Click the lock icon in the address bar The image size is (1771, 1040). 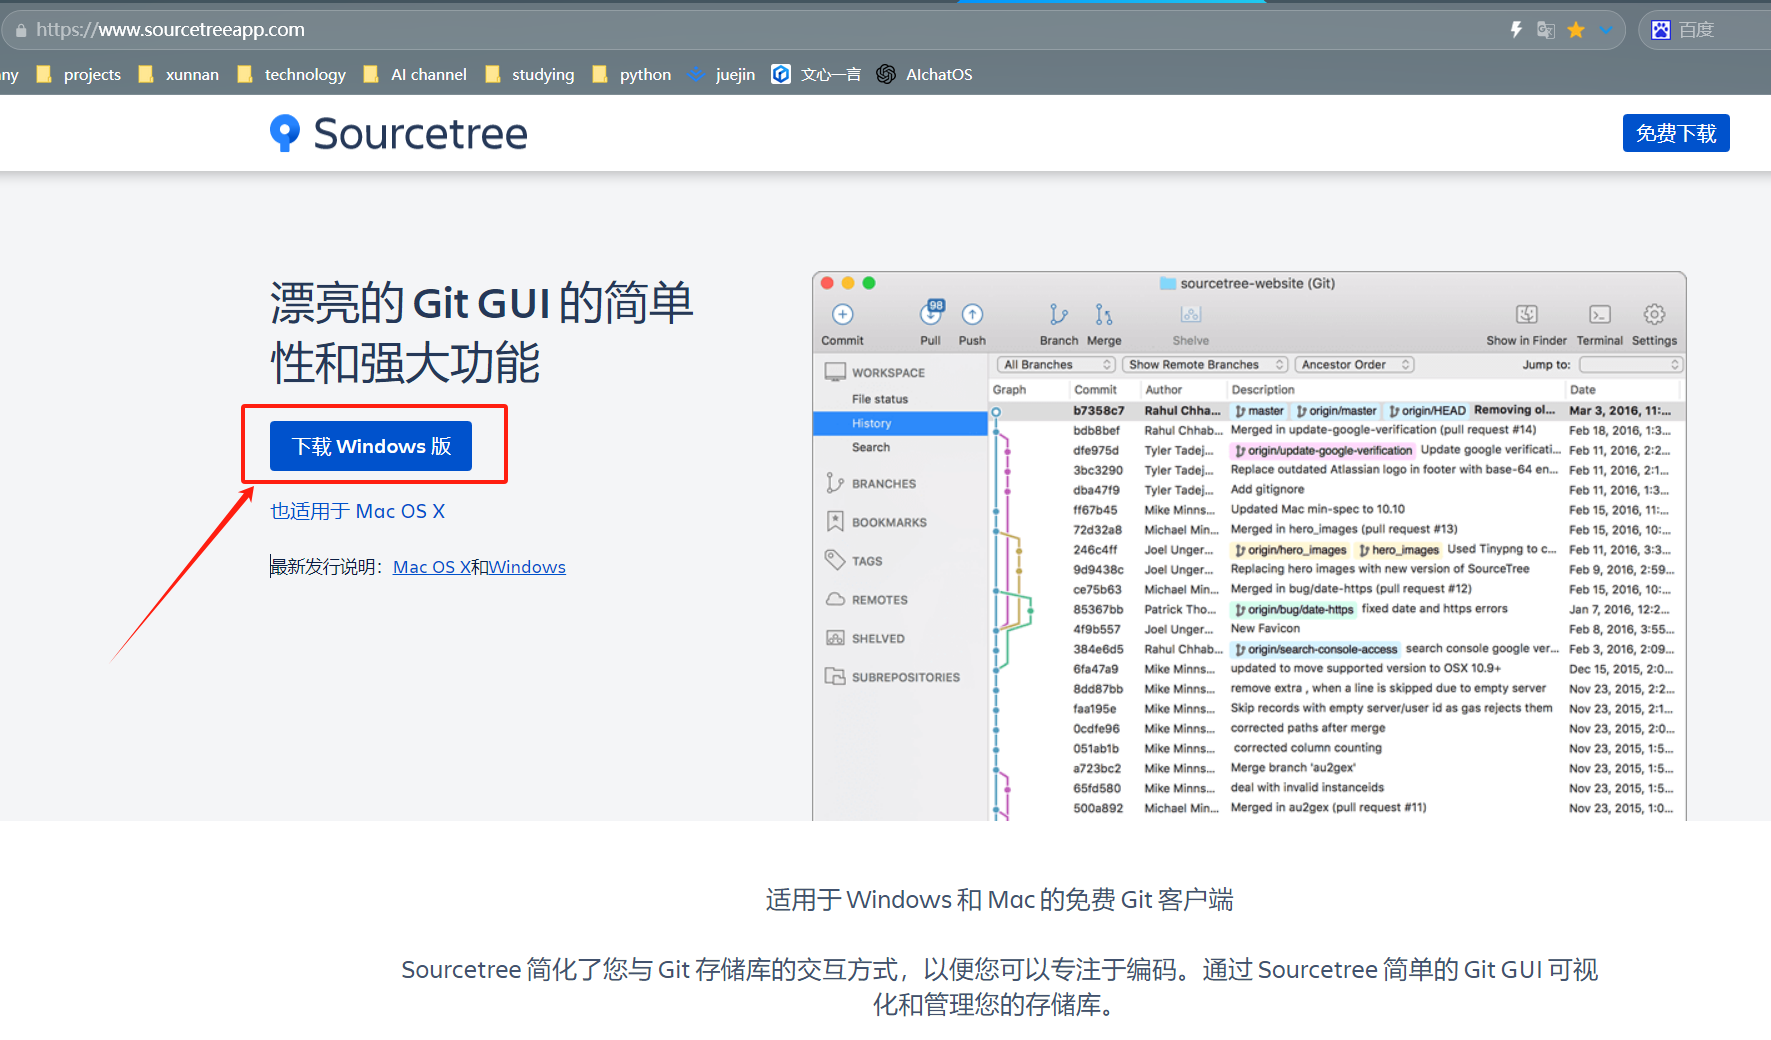(21, 30)
